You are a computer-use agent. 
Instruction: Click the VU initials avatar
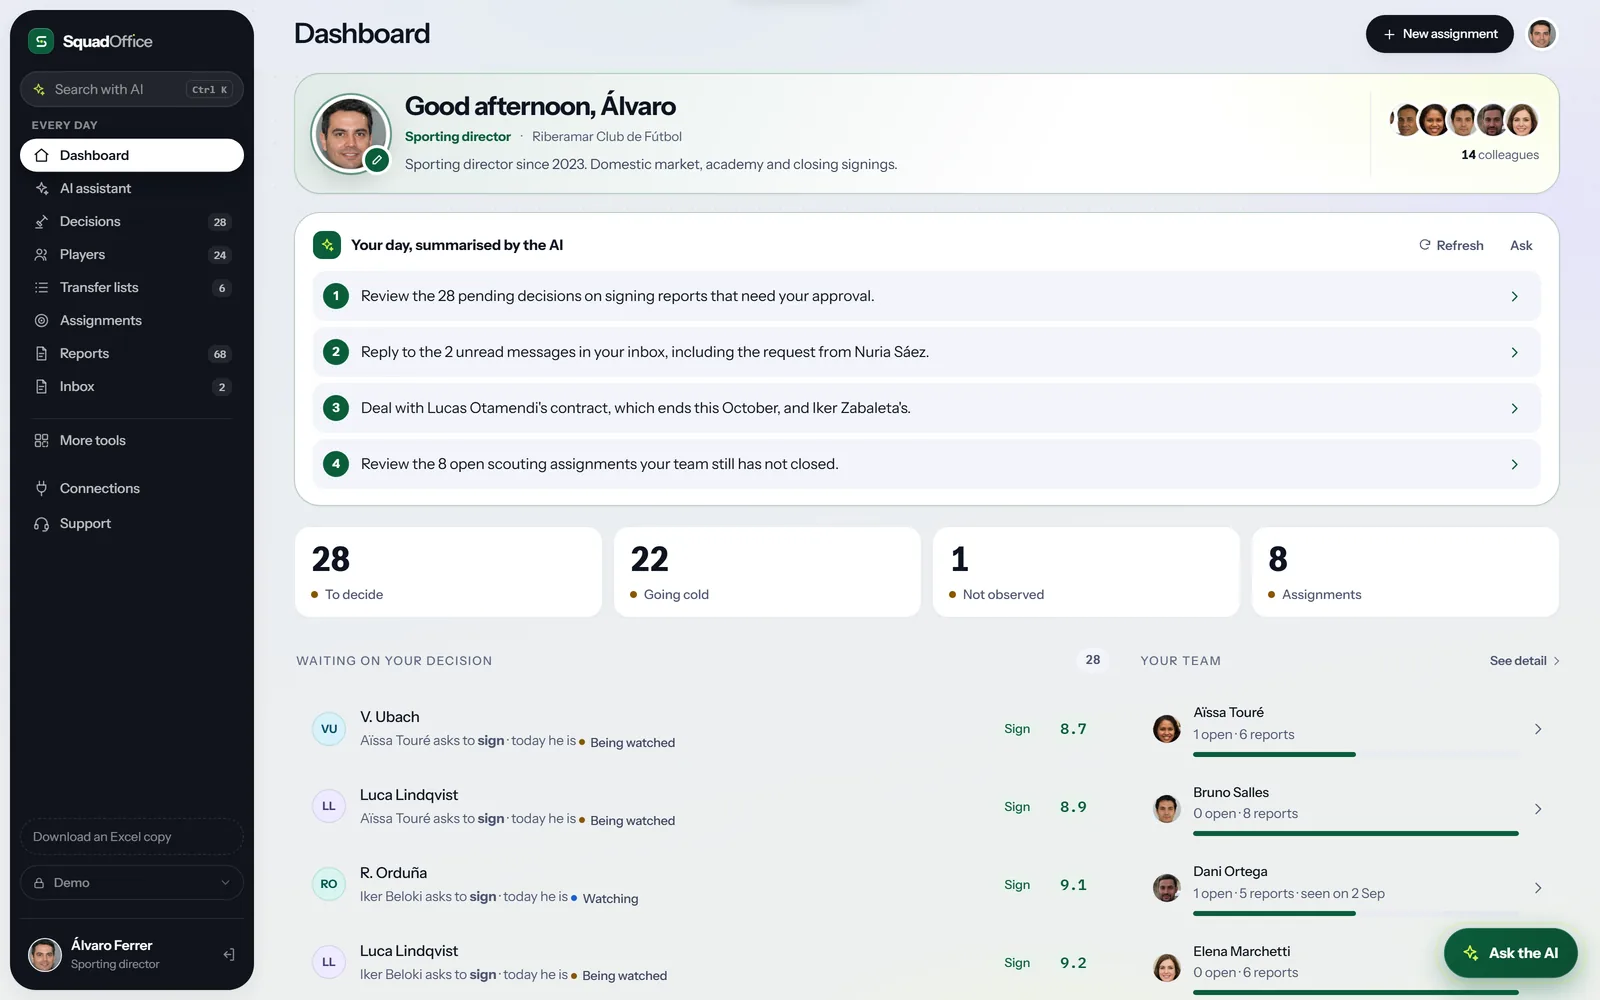pos(329,729)
